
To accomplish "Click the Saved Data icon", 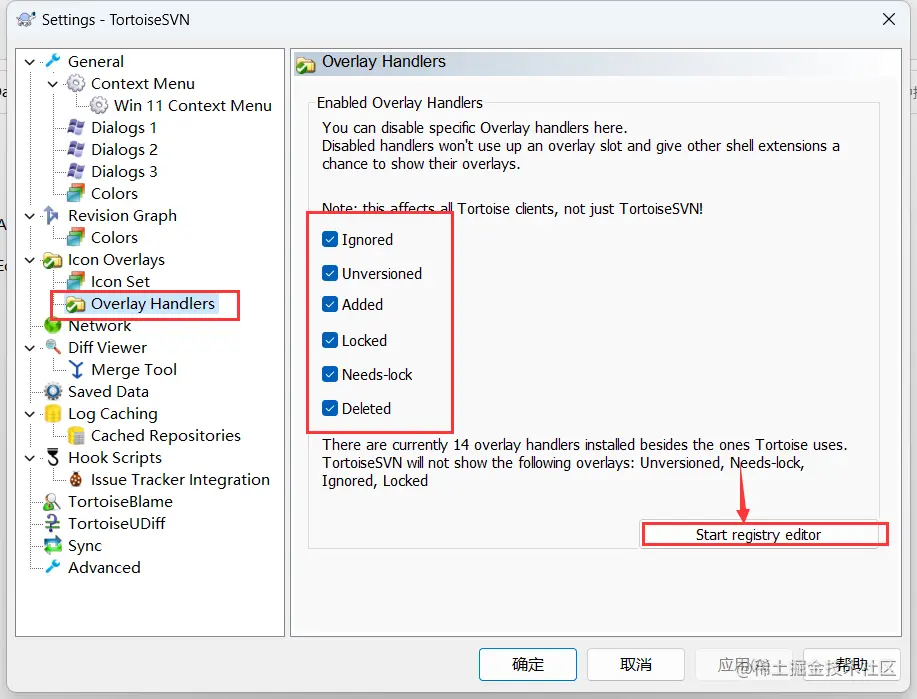I will coord(53,391).
